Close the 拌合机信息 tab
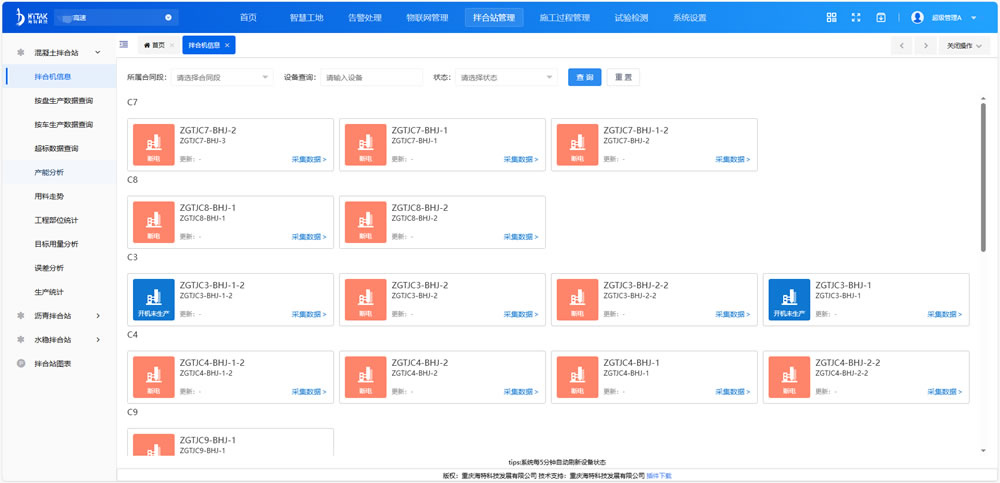The height and width of the screenshot is (483, 1000). tap(227, 46)
